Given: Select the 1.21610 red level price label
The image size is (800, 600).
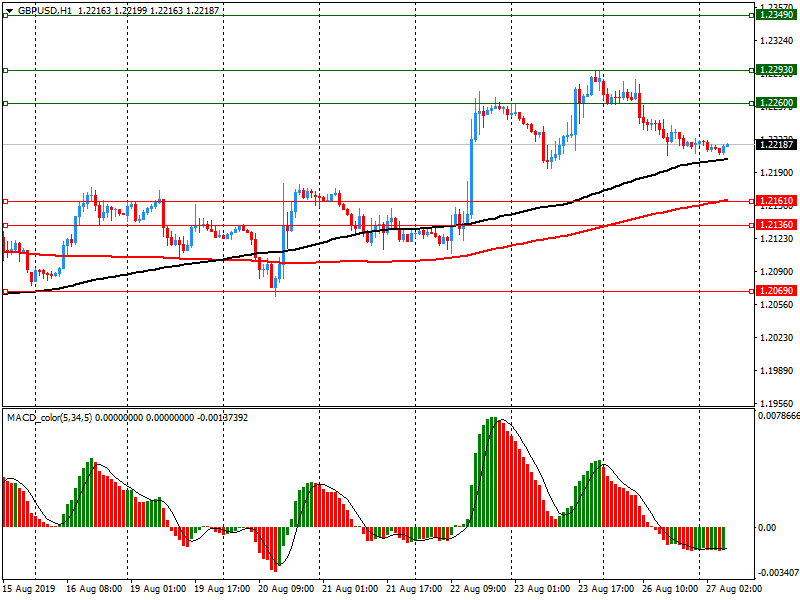Looking at the screenshot, I should click(777, 201).
